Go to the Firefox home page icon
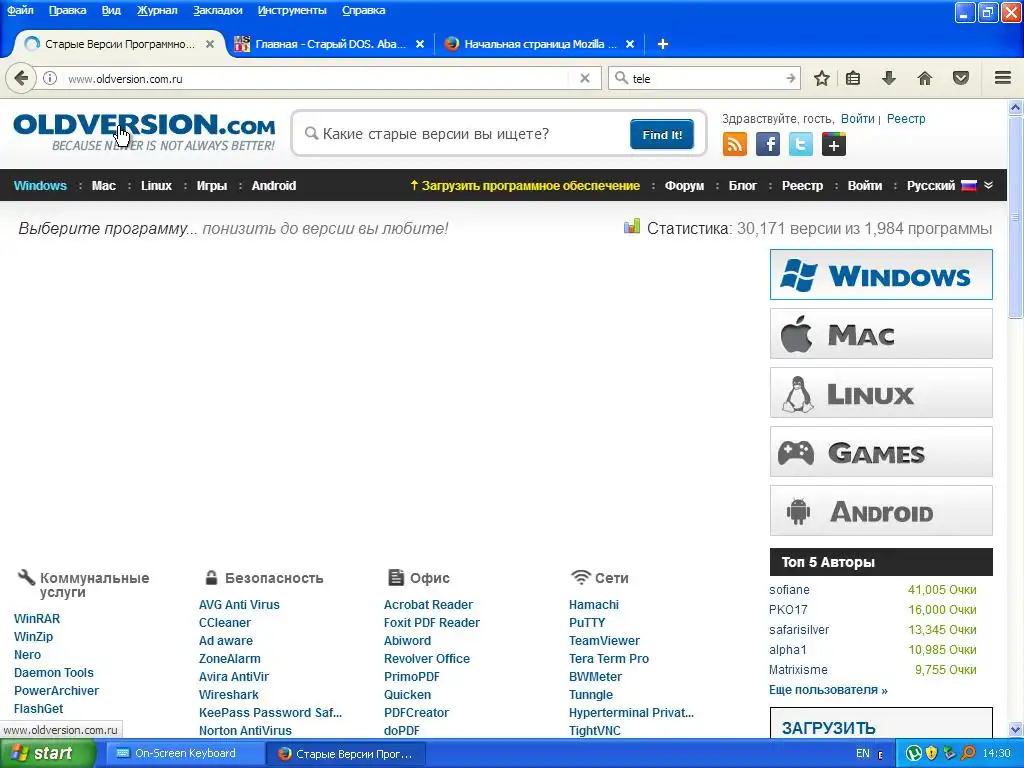The width and height of the screenshot is (1024, 768). (924, 78)
